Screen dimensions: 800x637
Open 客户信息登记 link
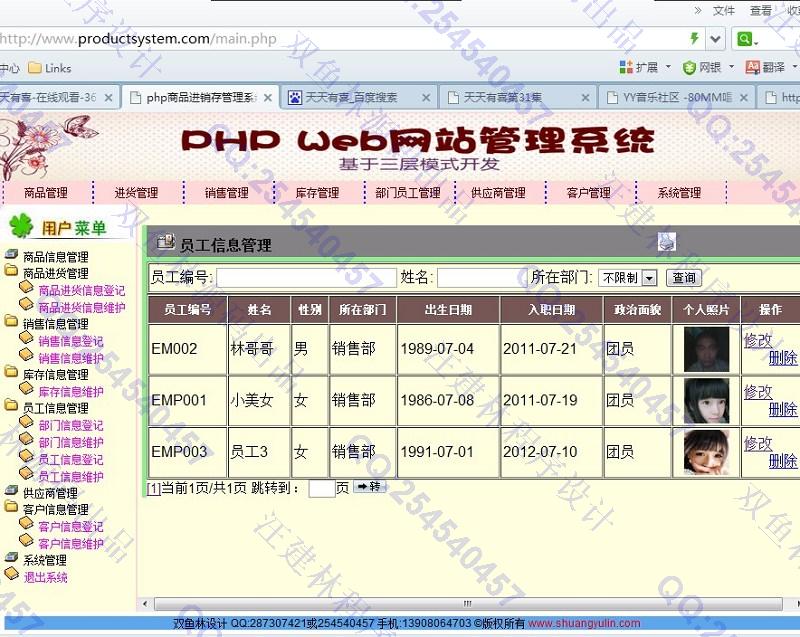click(x=71, y=526)
